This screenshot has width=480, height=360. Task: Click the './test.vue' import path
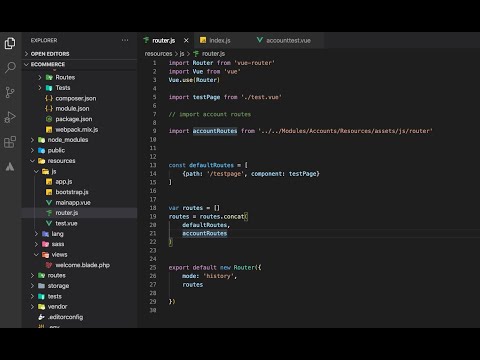pos(261,97)
